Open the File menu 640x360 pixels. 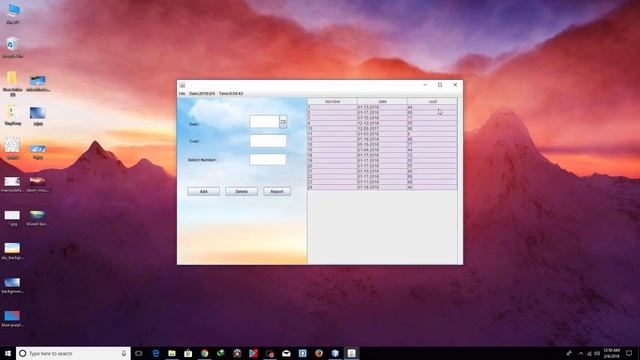(x=182, y=93)
